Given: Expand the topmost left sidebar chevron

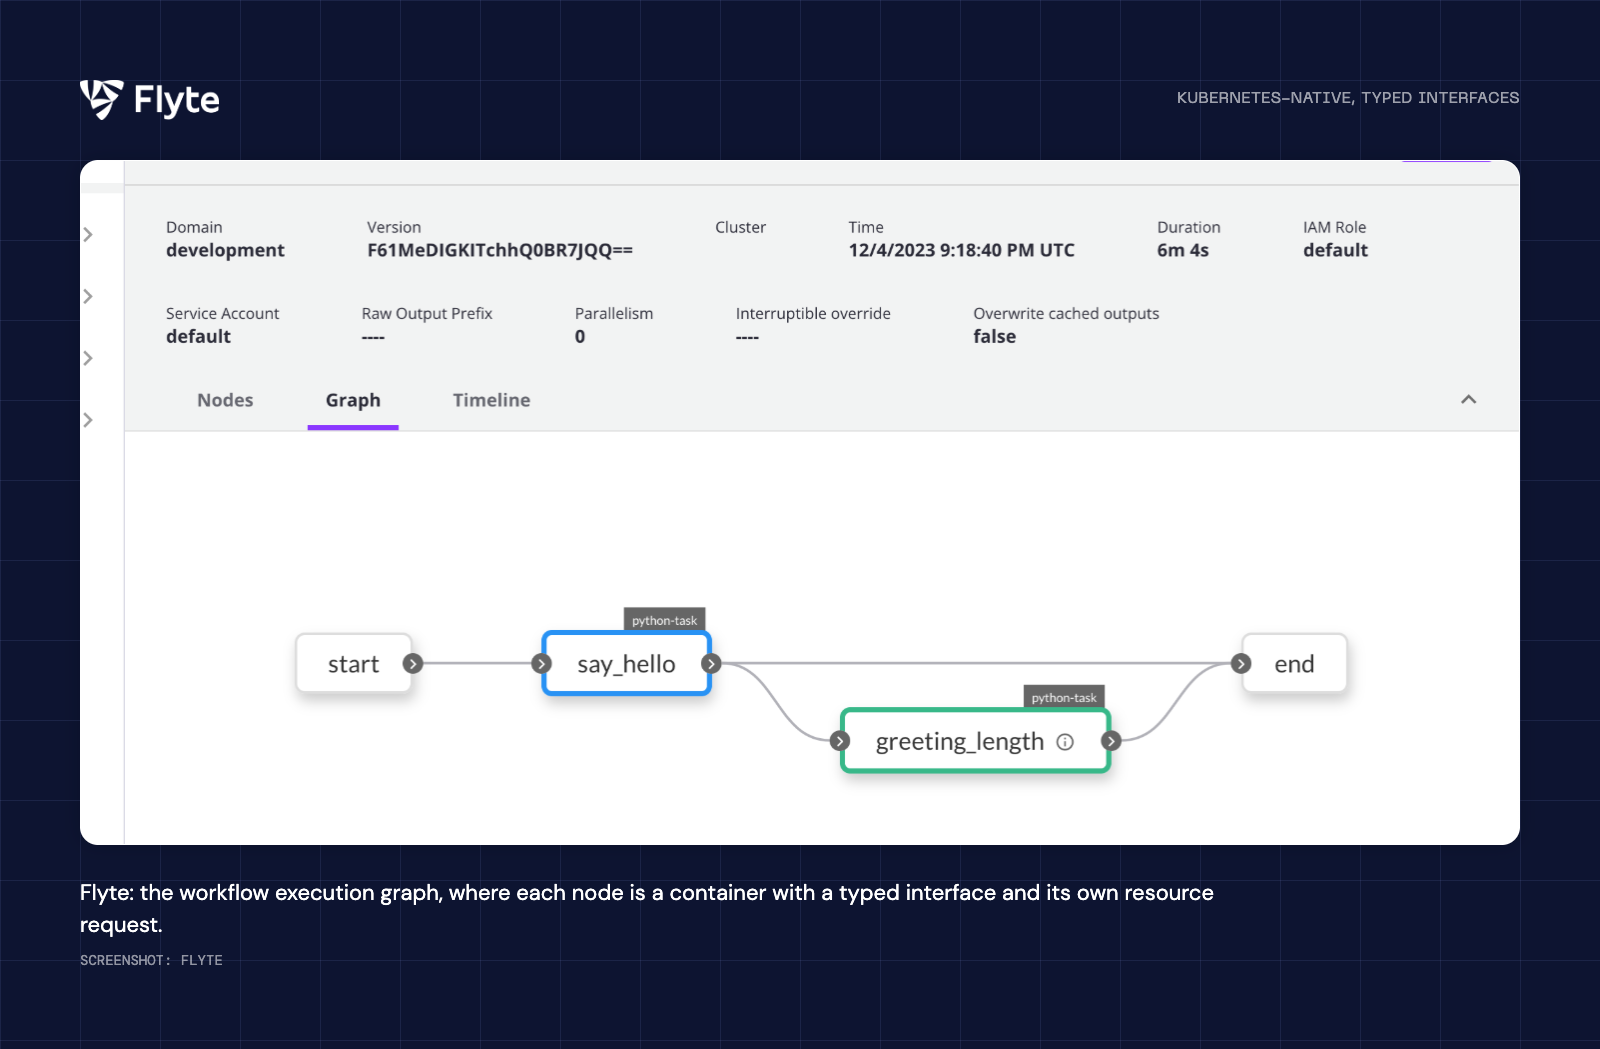Looking at the screenshot, I should 88,234.
